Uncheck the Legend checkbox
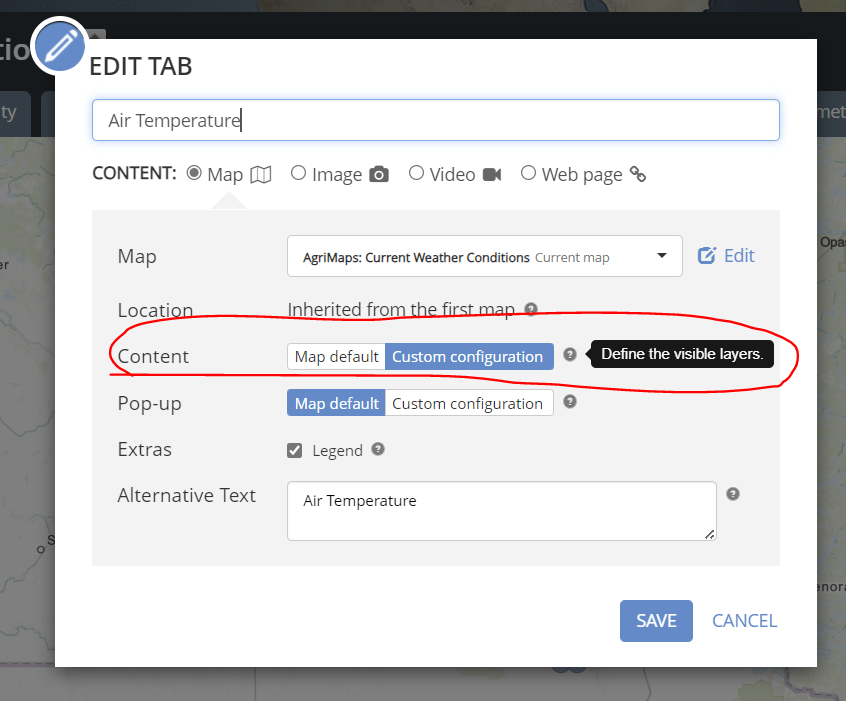 tap(295, 450)
